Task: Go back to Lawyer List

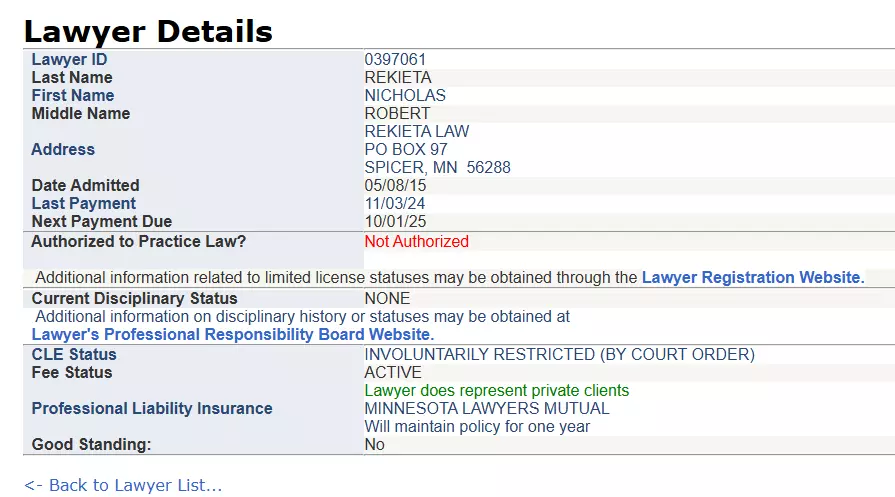Action: [x=123, y=485]
